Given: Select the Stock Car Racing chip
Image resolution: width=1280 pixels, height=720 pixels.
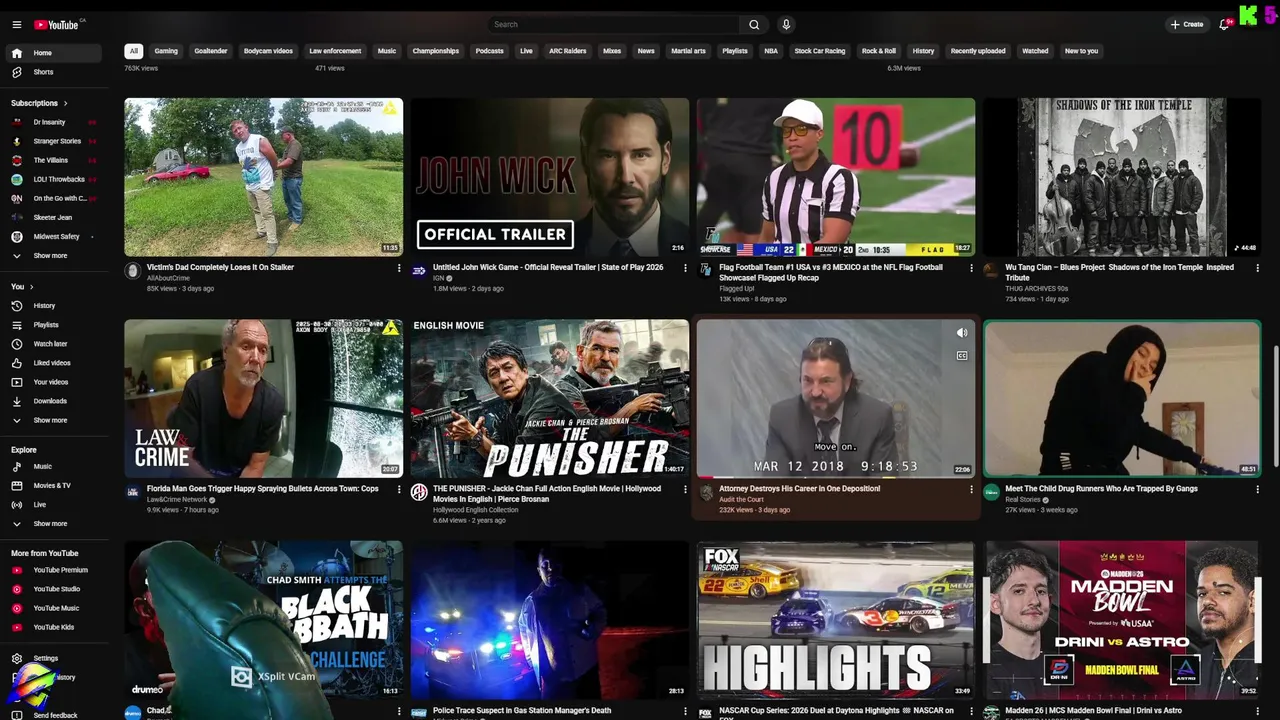Looking at the screenshot, I should [820, 51].
